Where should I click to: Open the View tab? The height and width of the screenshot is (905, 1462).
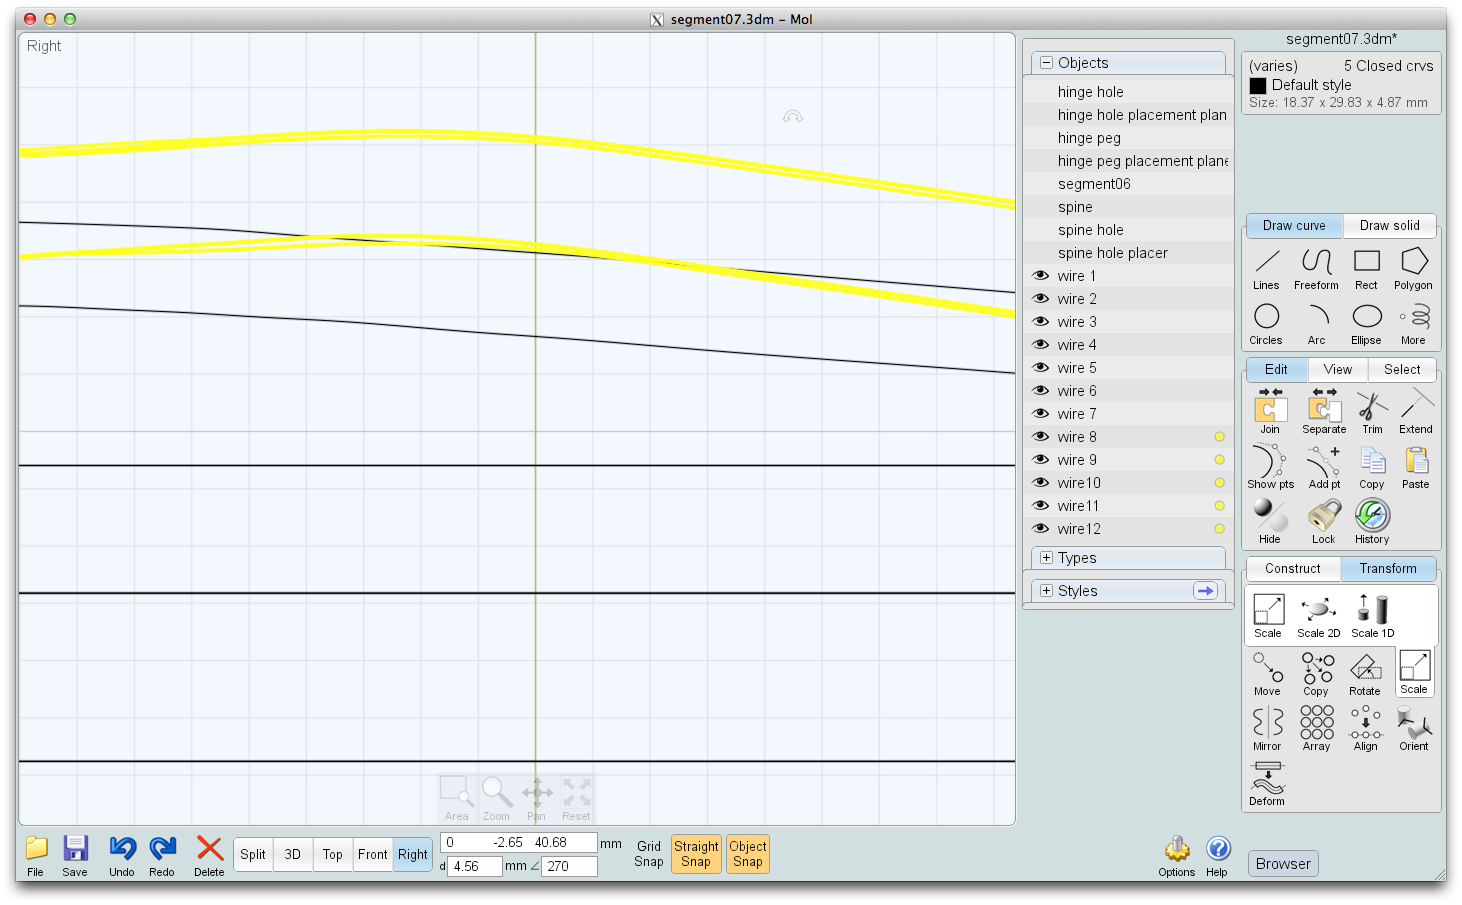point(1338,370)
